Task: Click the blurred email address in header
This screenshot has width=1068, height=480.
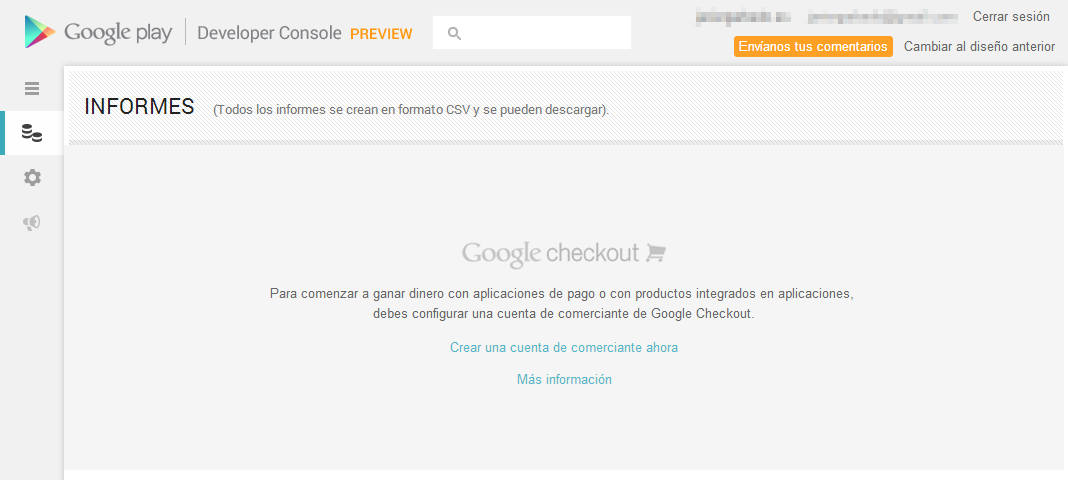Action: pos(880,17)
